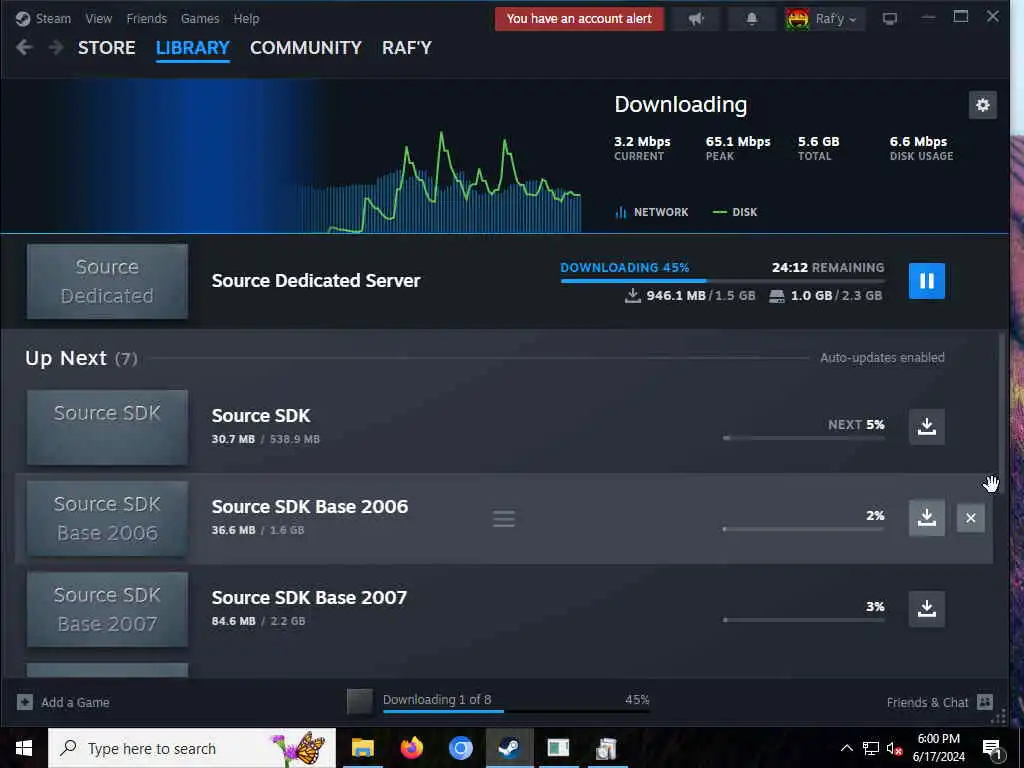
Task: Open the Source SDK game tile
Action: [107, 428]
